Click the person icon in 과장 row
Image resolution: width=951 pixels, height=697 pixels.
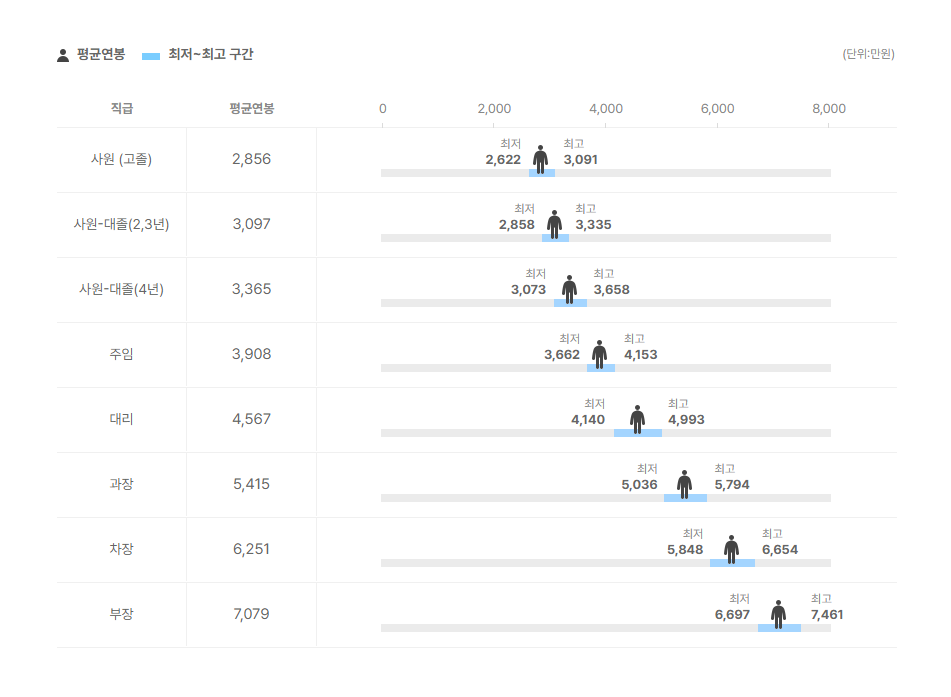[x=684, y=484]
